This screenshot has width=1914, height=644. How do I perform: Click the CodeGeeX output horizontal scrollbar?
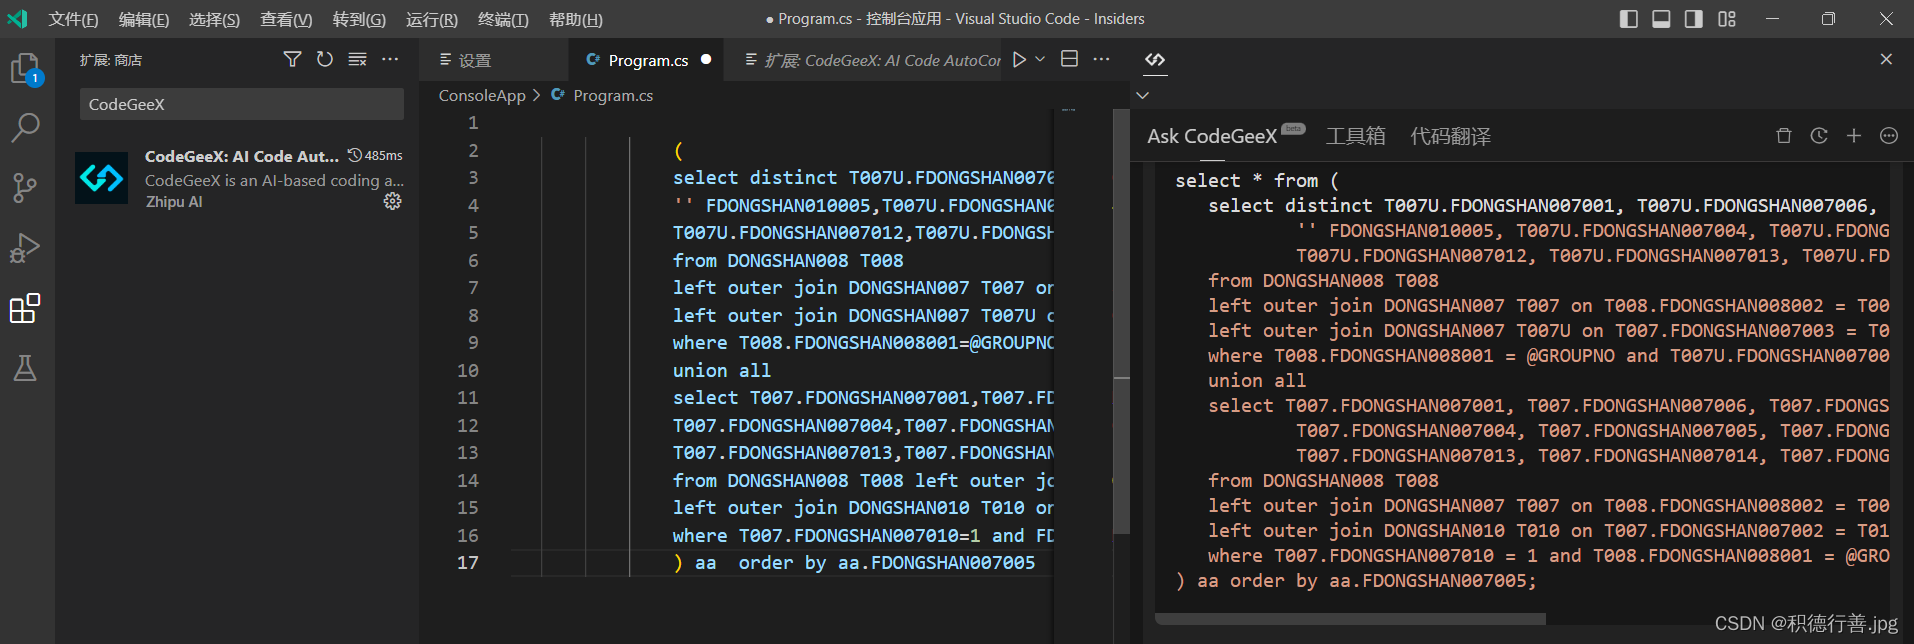pos(1350,619)
